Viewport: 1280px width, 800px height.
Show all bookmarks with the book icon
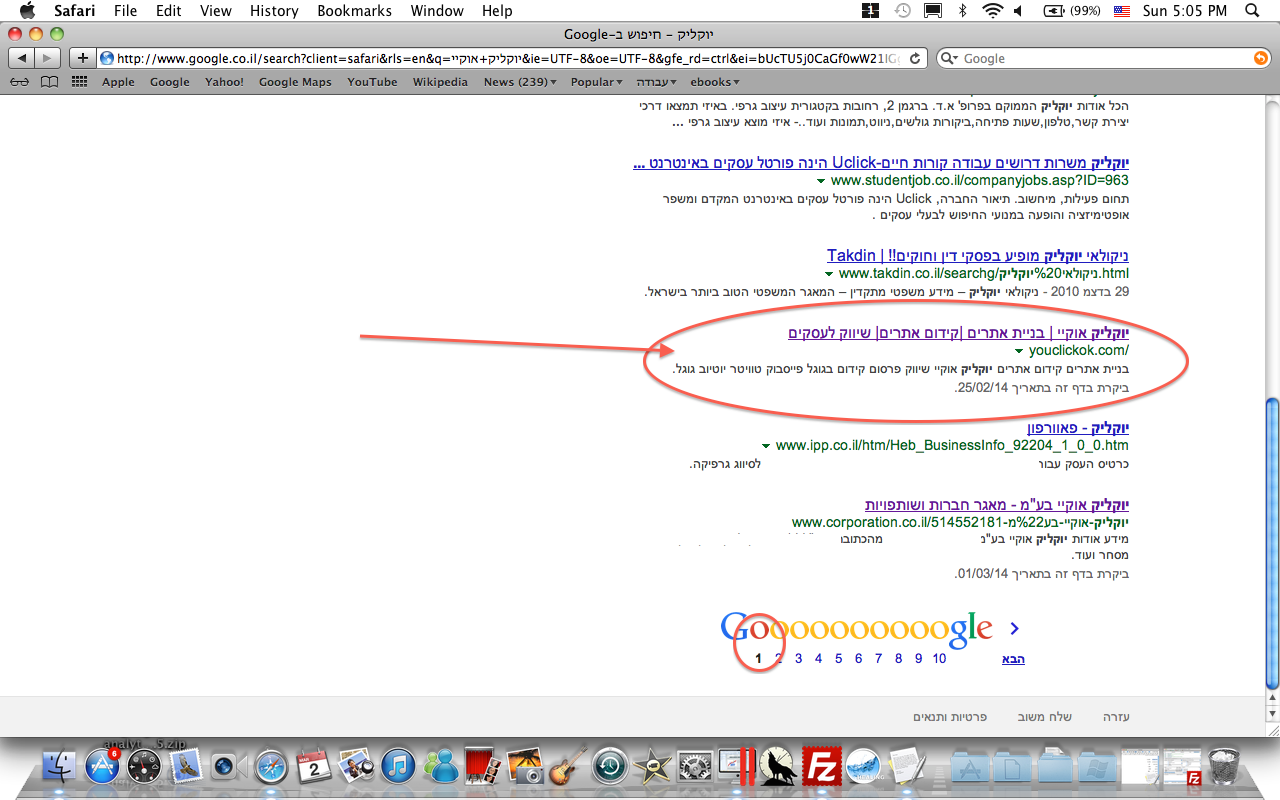[x=49, y=82]
